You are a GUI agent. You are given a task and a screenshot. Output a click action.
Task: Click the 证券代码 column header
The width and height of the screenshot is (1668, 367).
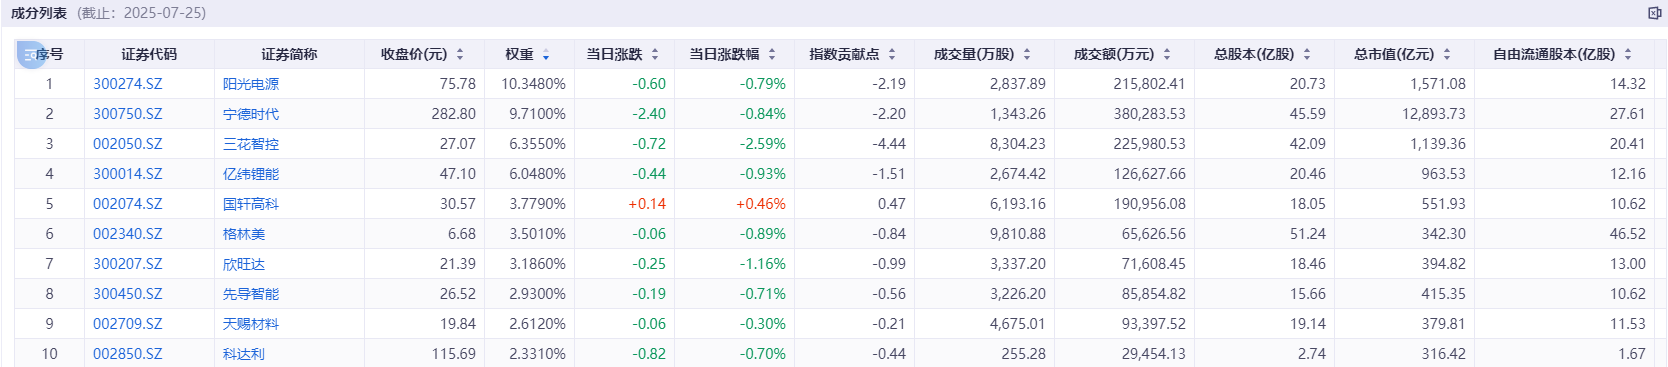149,54
